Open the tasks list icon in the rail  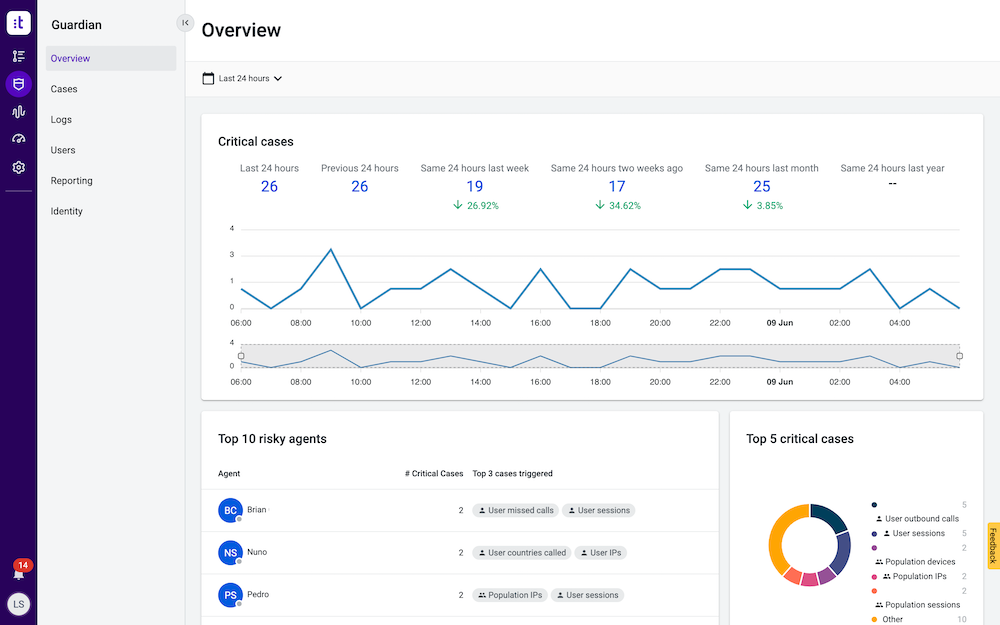[x=18, y=56]
